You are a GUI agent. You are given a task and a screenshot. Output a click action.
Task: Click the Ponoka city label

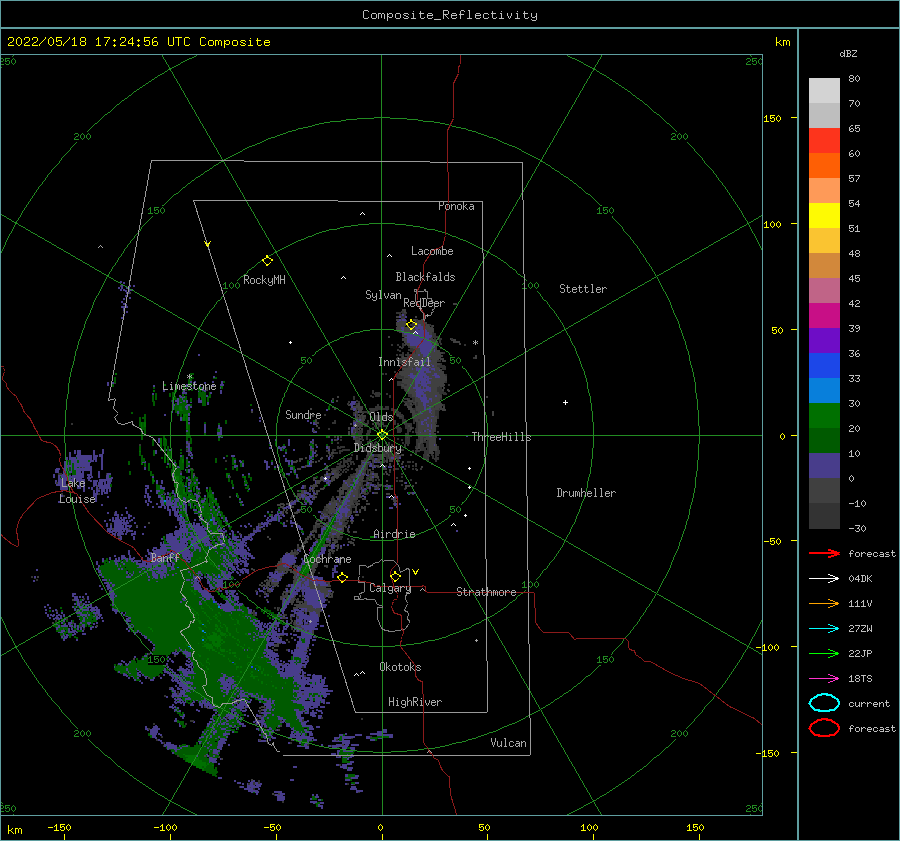[x=456, y=206]
